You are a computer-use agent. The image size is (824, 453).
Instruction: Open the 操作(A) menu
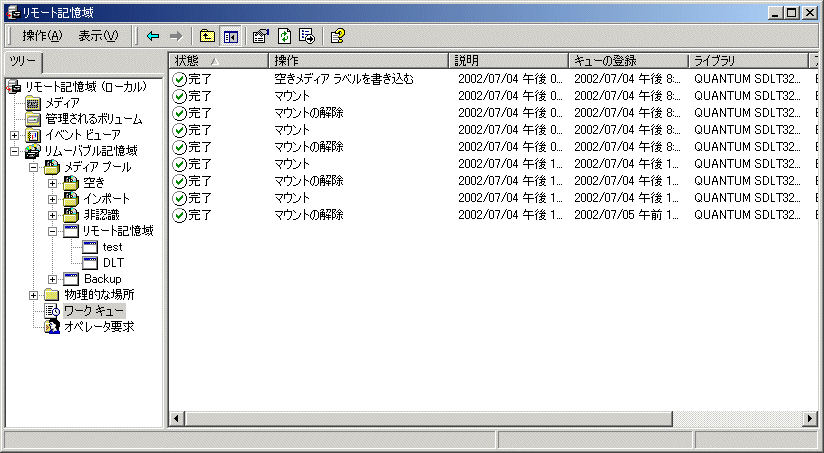pos(42,36)
